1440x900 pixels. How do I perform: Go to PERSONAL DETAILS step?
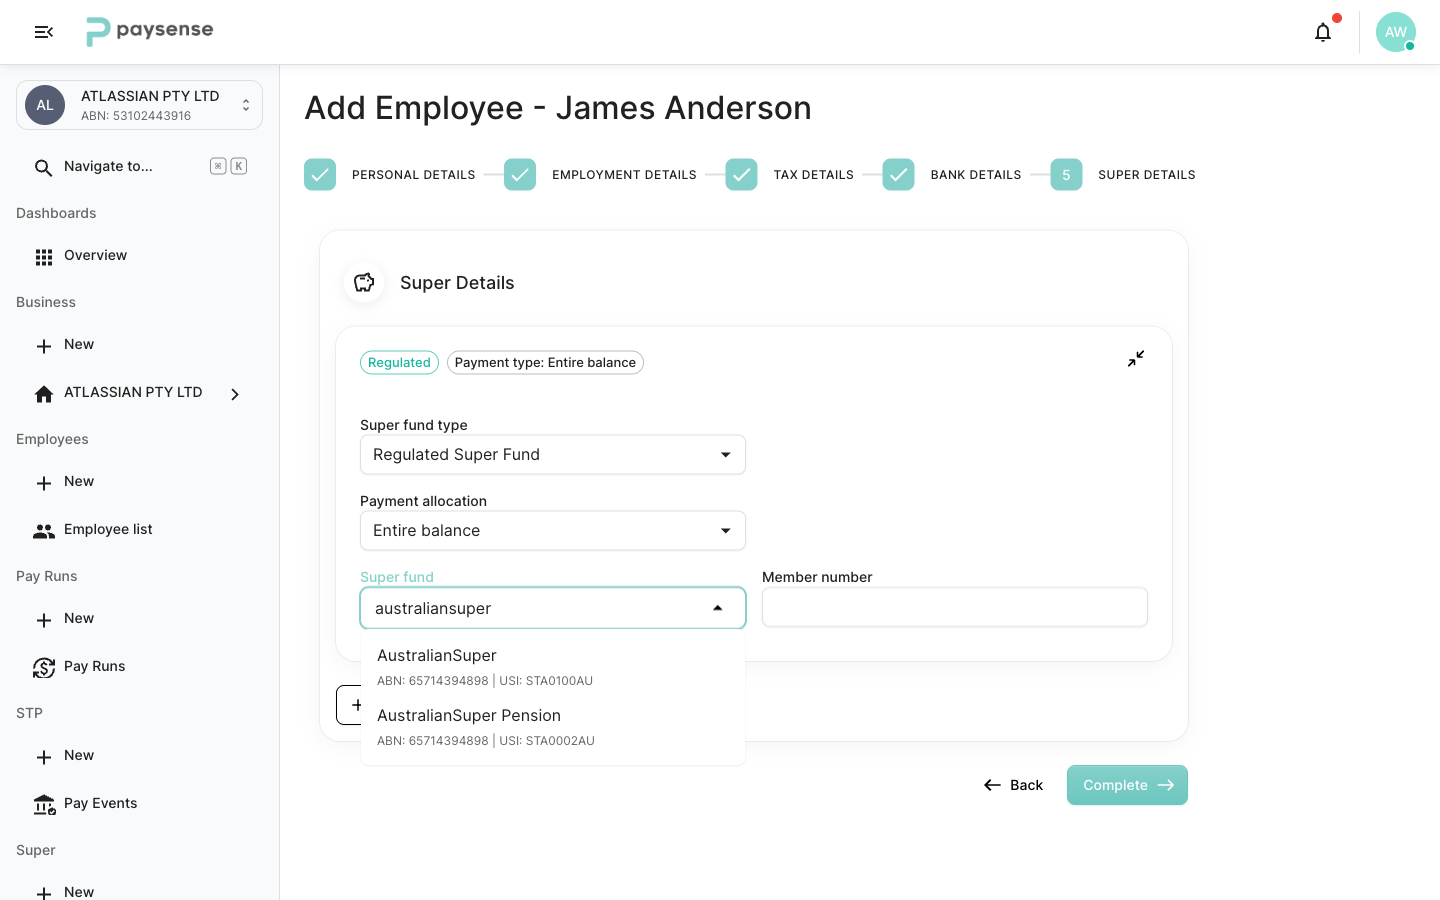(414, 175)
